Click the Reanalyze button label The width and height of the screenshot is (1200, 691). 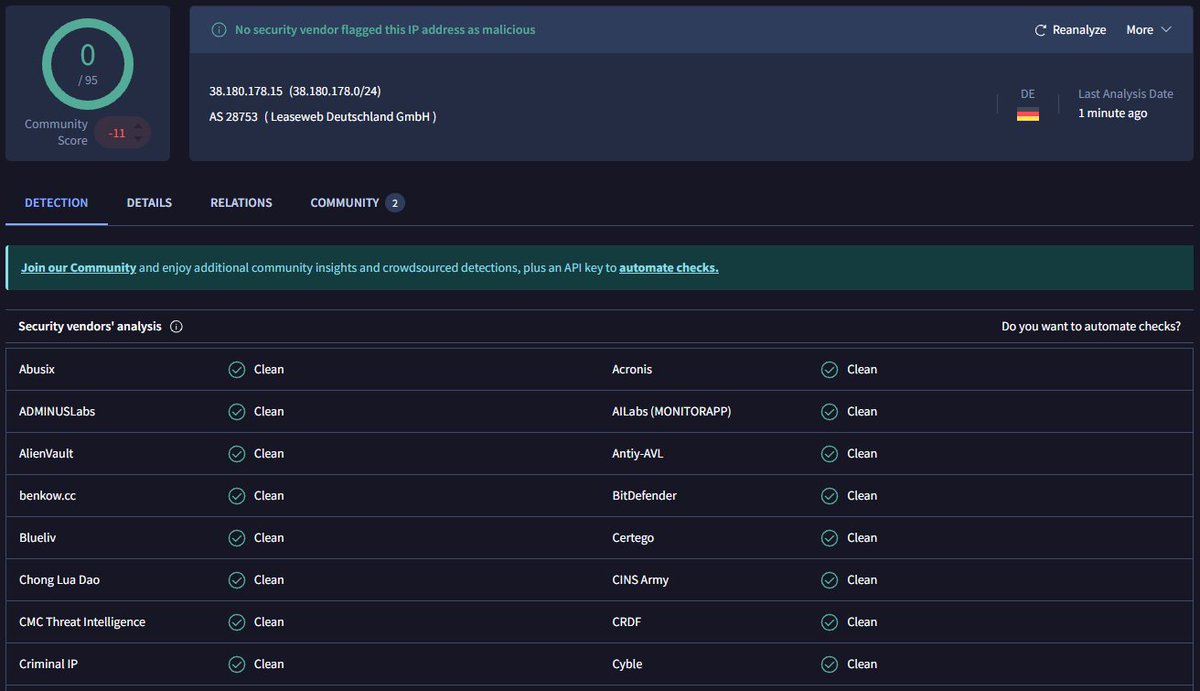pos(1079,30)
